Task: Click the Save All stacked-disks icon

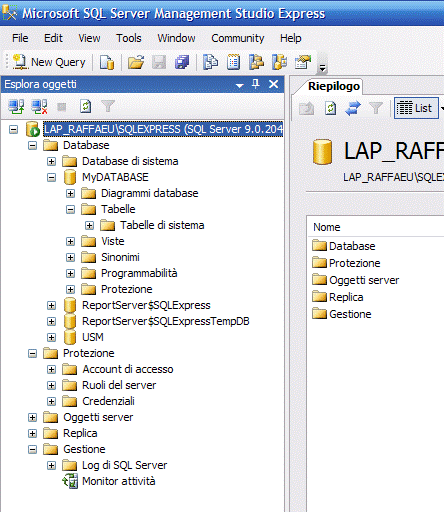Action: point(182,62)
